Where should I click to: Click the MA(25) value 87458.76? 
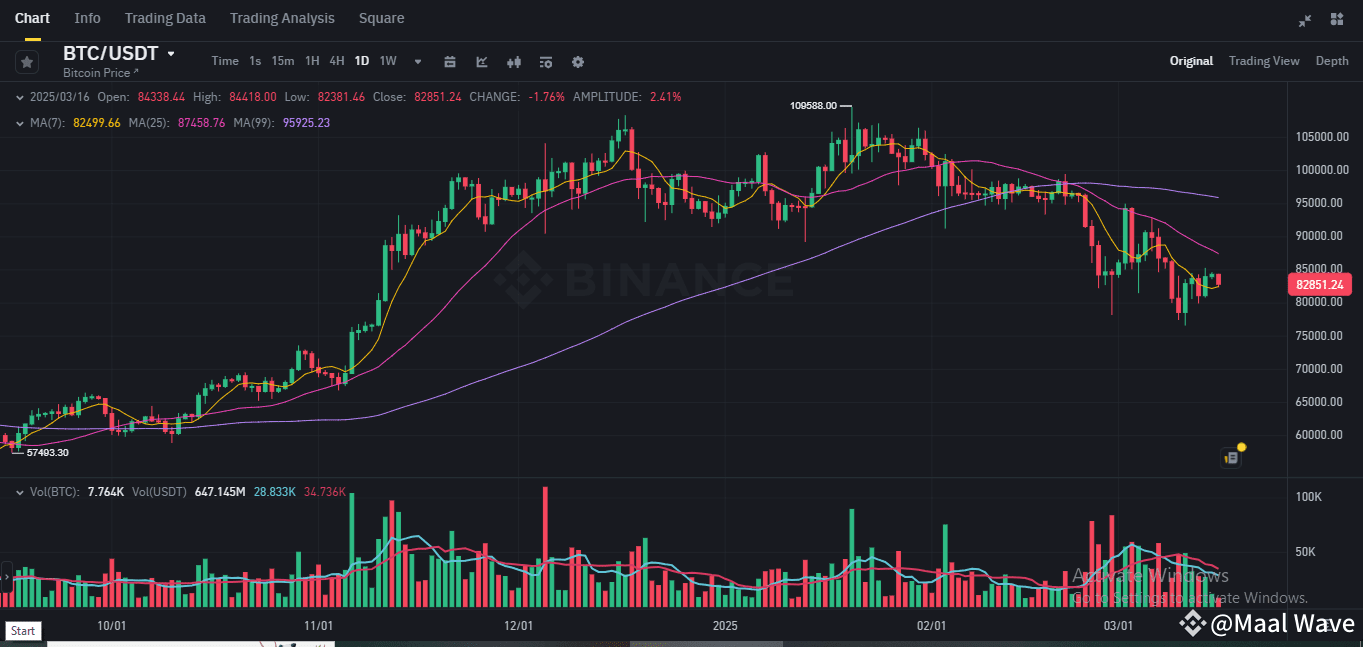coord(201,122)
